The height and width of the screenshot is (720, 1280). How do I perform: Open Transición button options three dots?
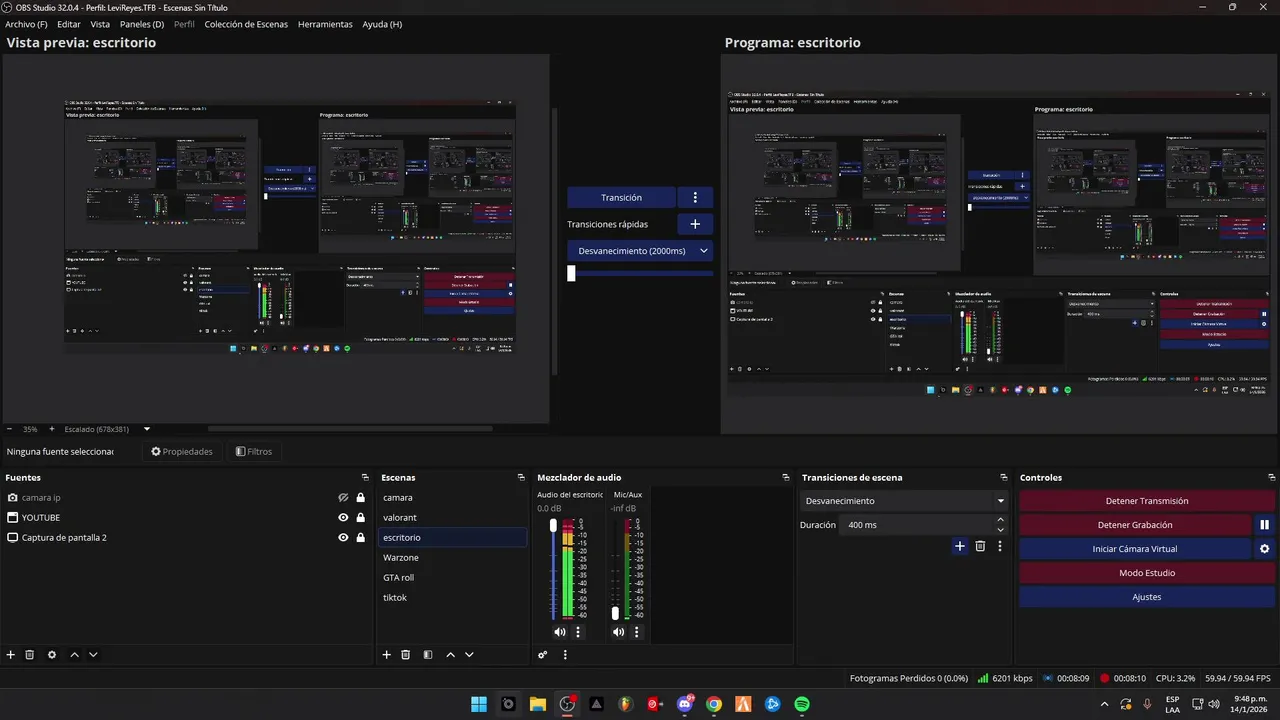click(695, 198)
